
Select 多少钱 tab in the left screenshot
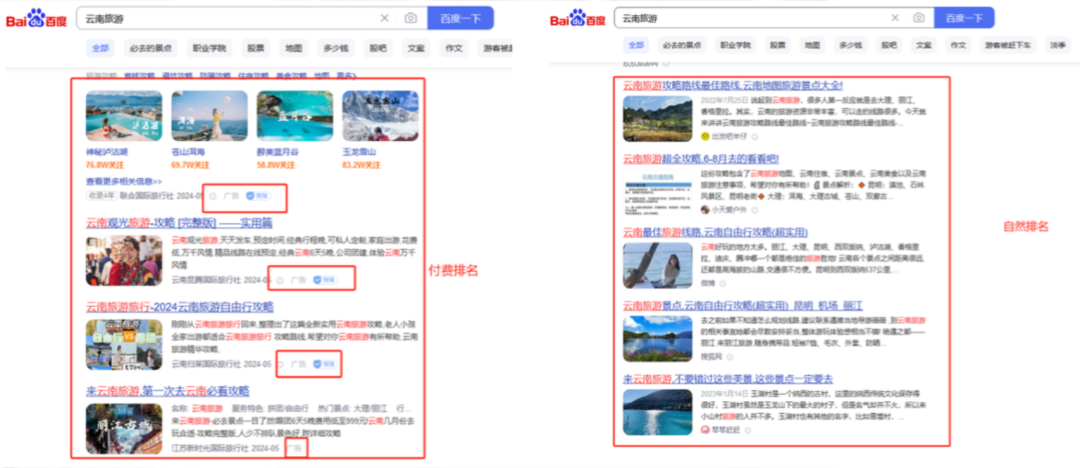[x=336, y=48]
